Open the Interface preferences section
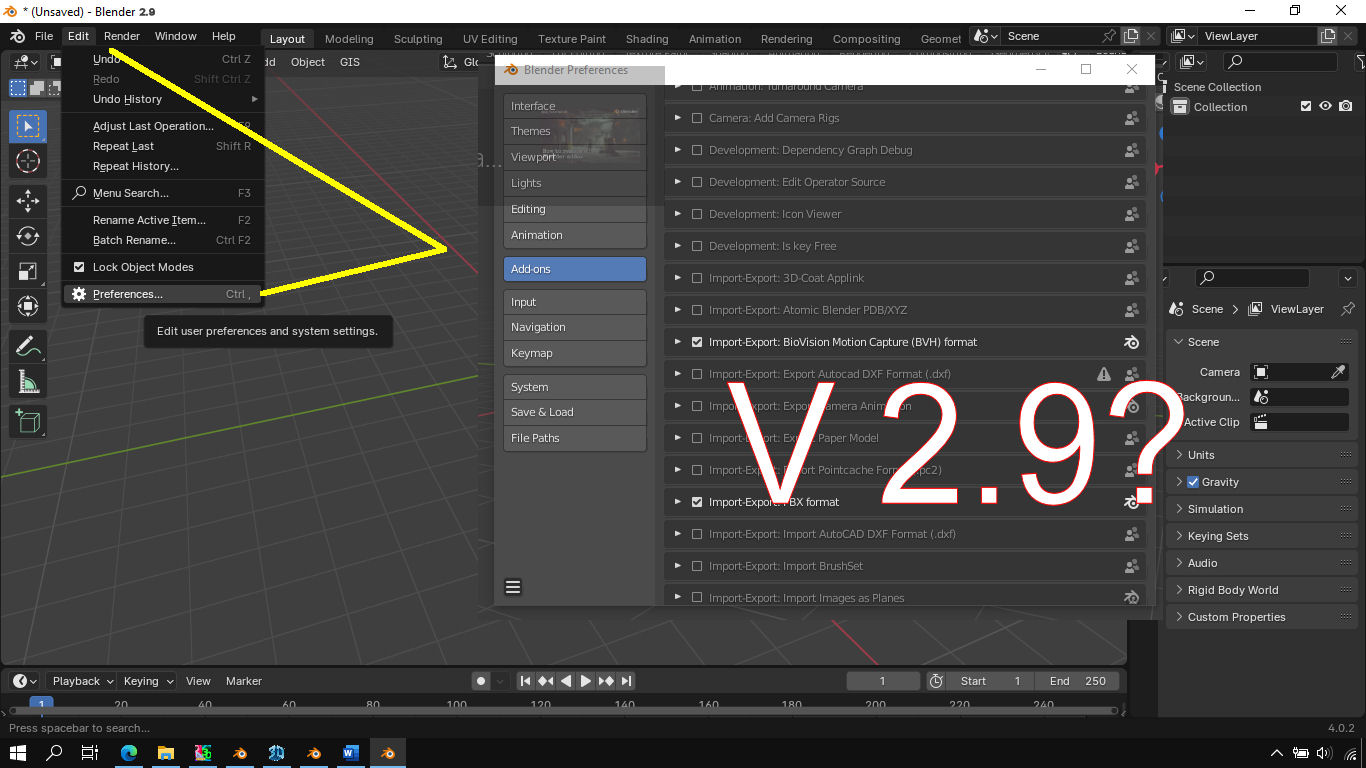Image resolution: width=1366 pixels, height=768 pixels. pos(575,106)
